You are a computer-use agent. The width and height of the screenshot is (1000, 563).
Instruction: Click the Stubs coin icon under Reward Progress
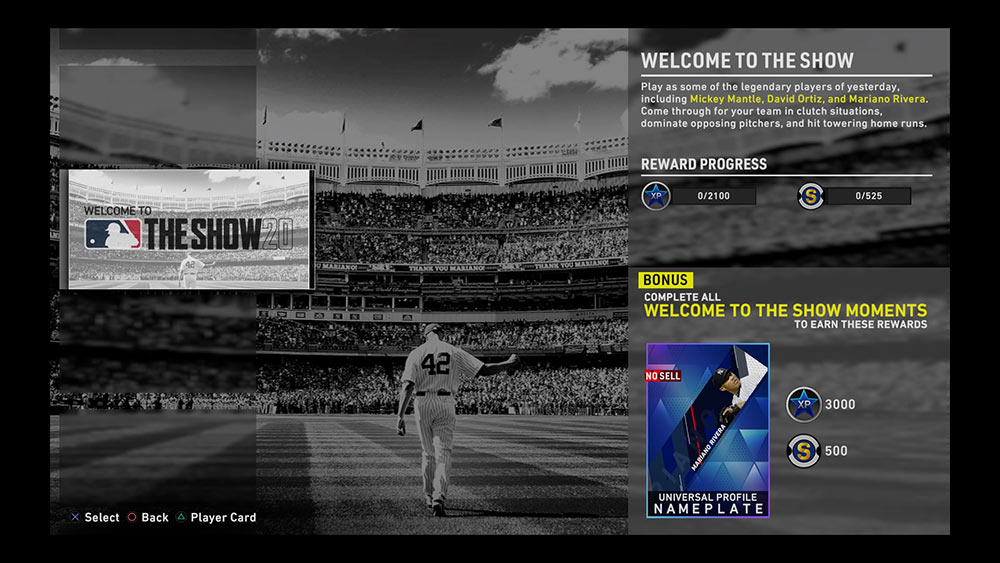point(811,196)
